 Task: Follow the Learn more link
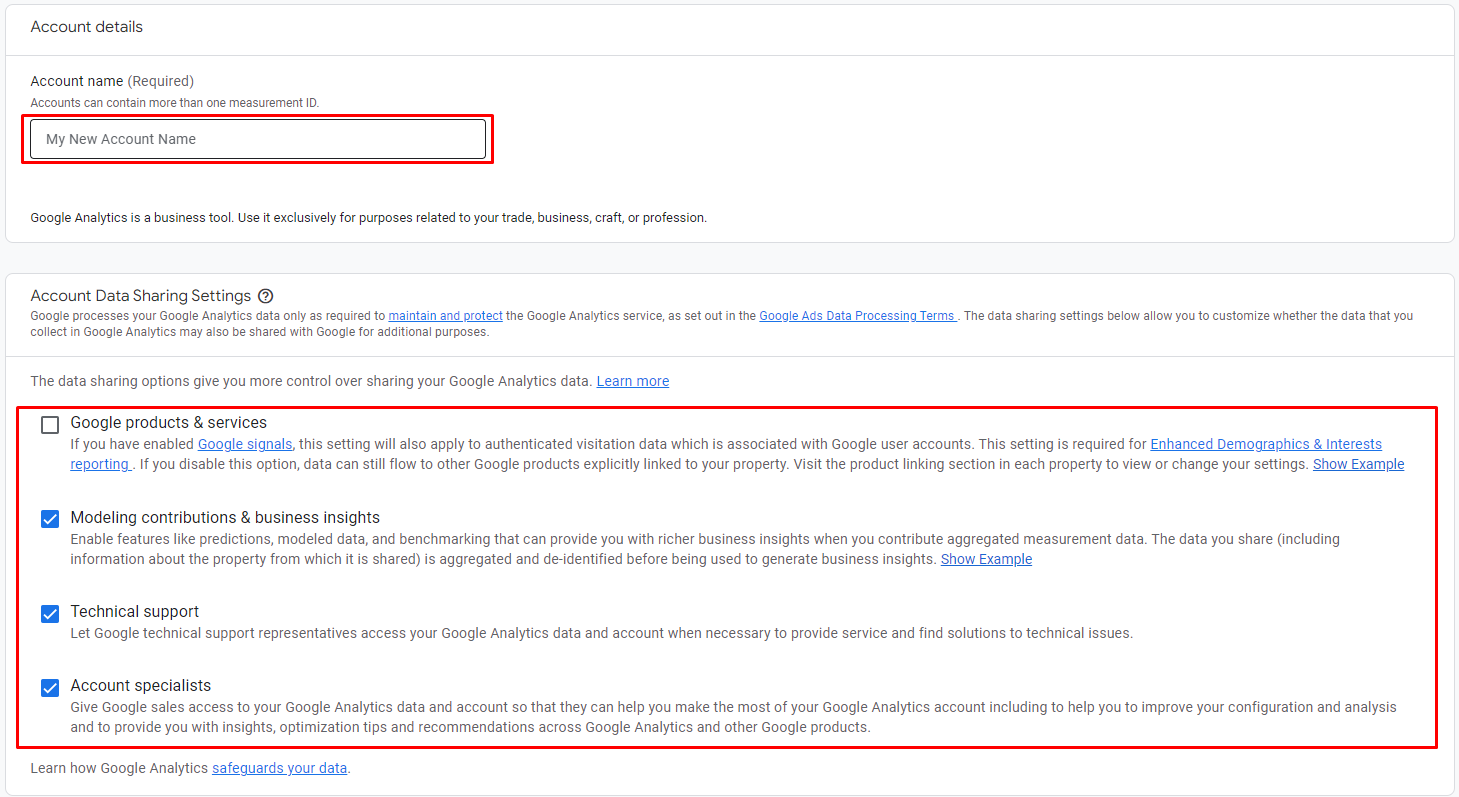(x=633, y=381)
